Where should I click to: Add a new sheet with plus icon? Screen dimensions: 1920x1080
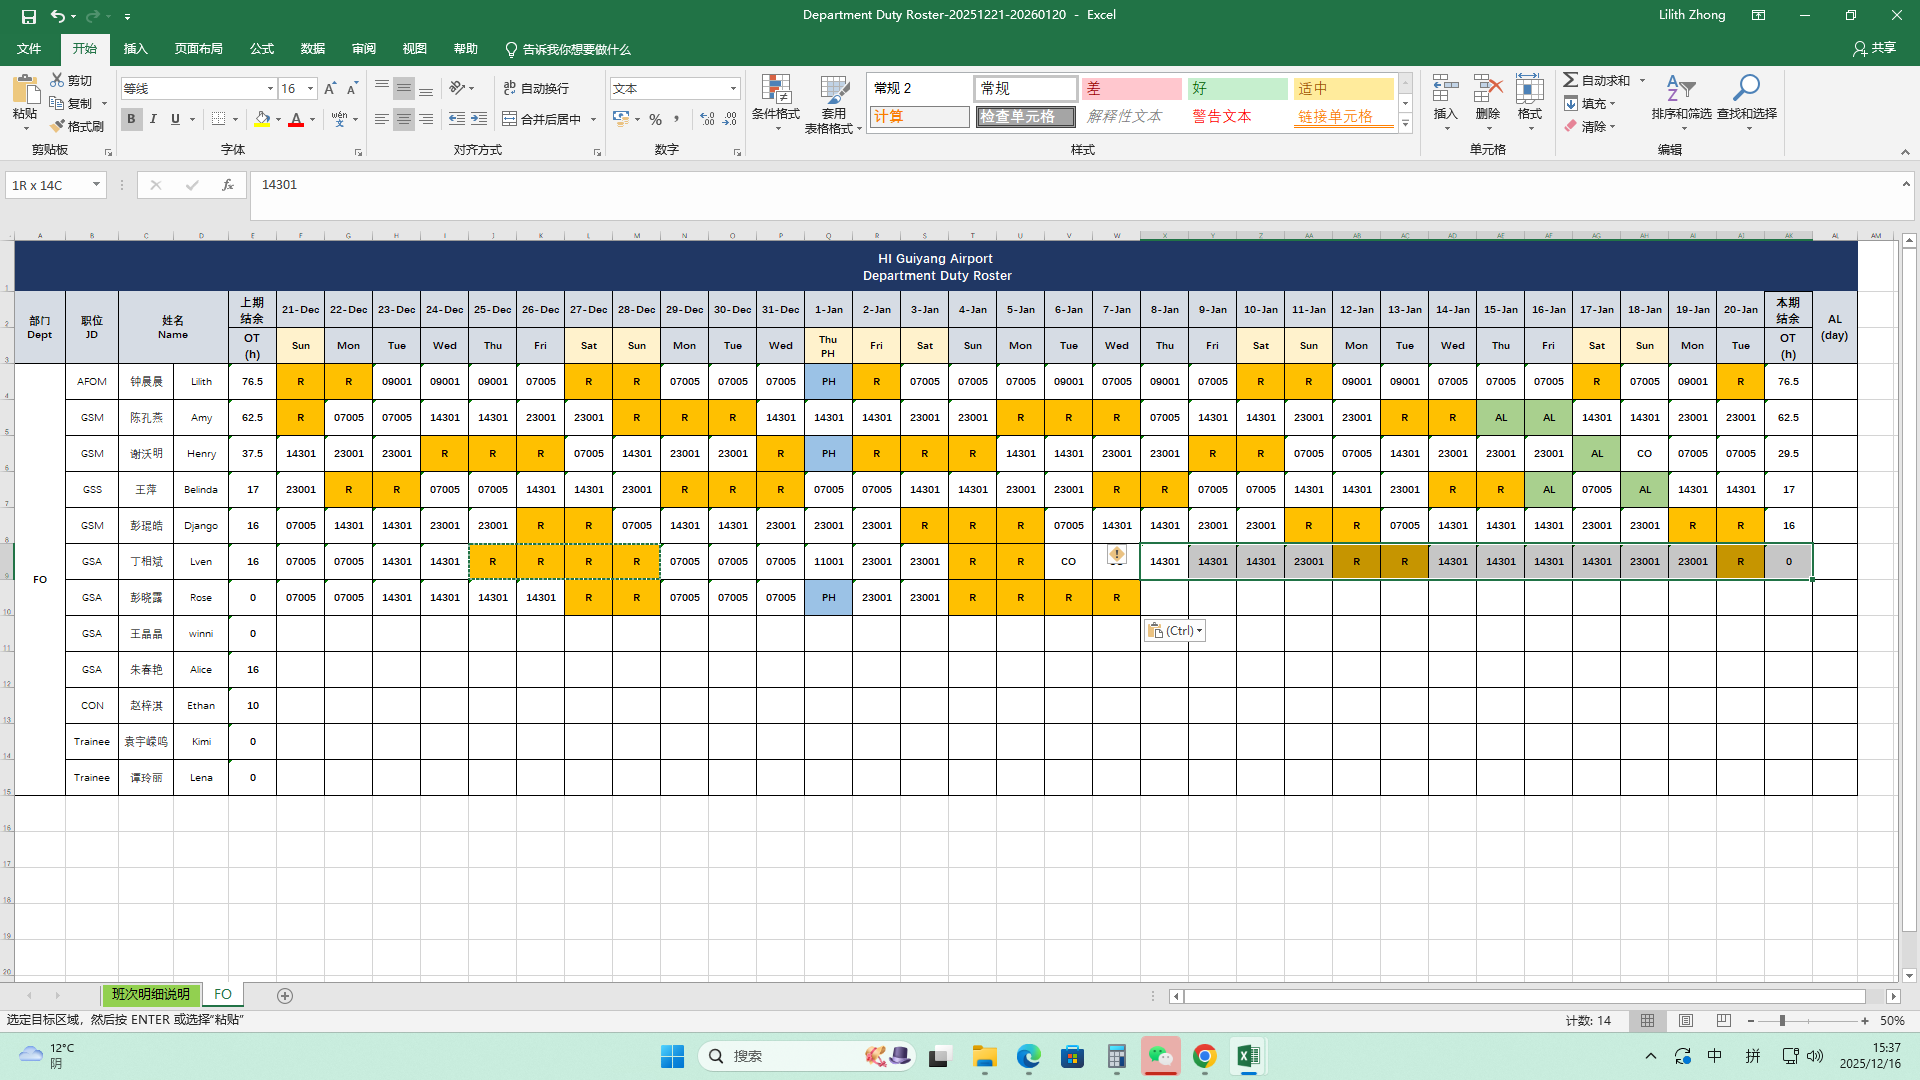pyautogui.click(x=285, y=996)
